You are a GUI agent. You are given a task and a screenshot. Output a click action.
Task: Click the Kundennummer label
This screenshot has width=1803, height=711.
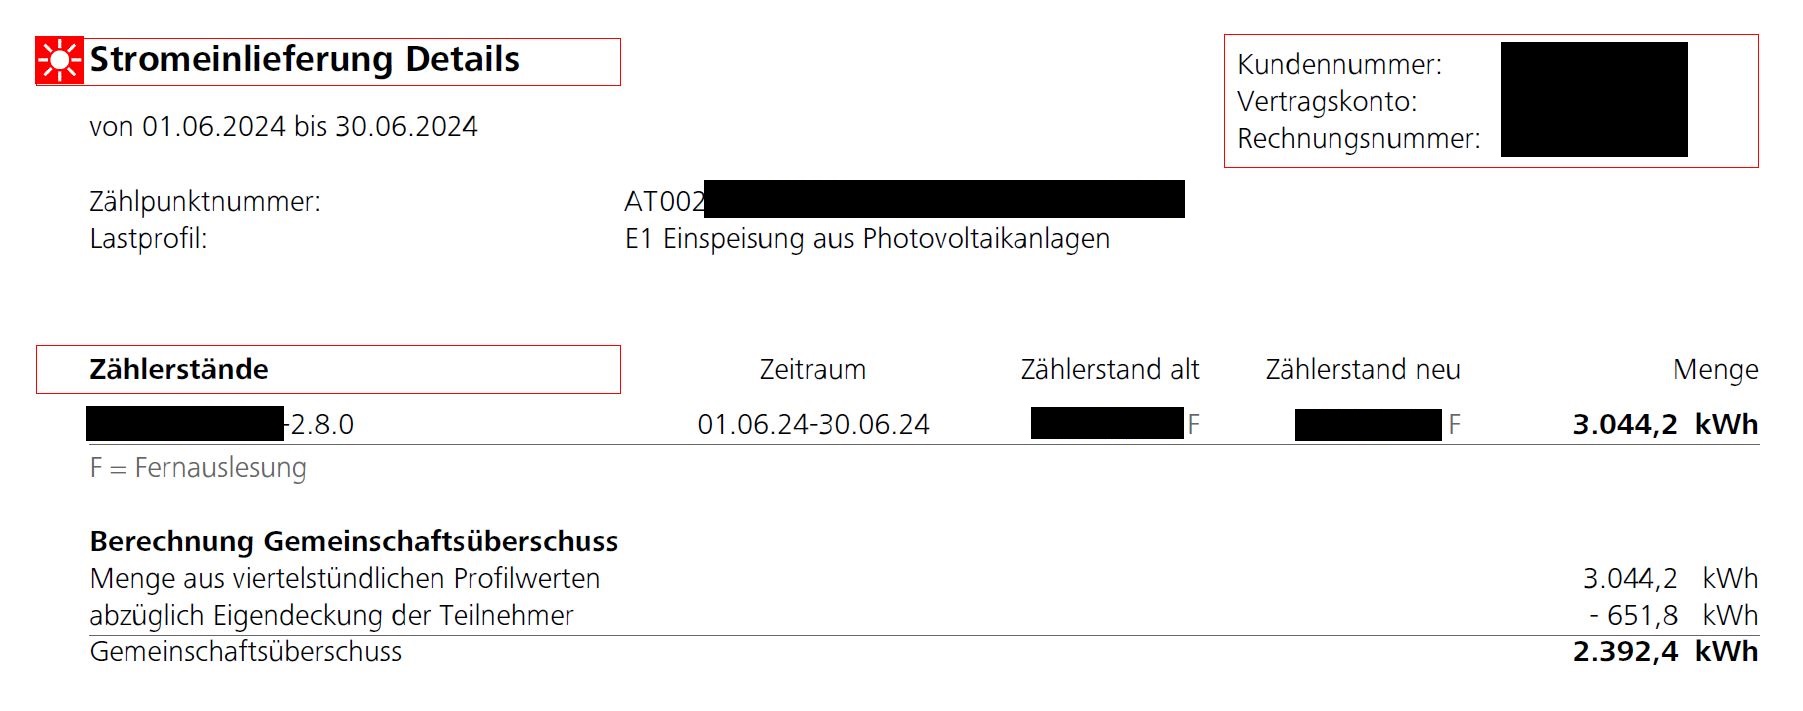pyautogui.click(x=1339, y=65)
